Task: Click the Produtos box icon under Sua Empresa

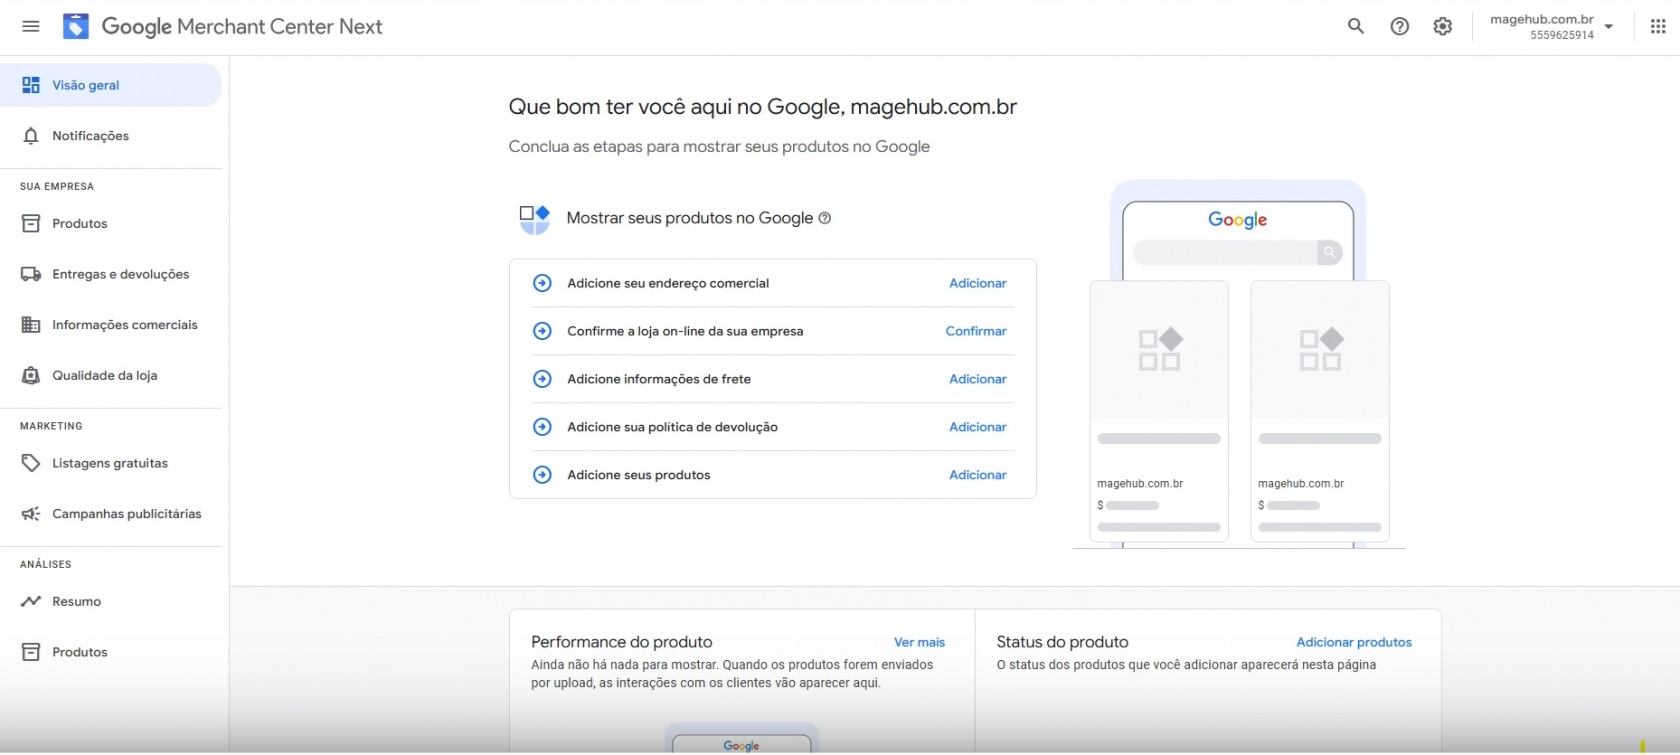Action: 31,223
